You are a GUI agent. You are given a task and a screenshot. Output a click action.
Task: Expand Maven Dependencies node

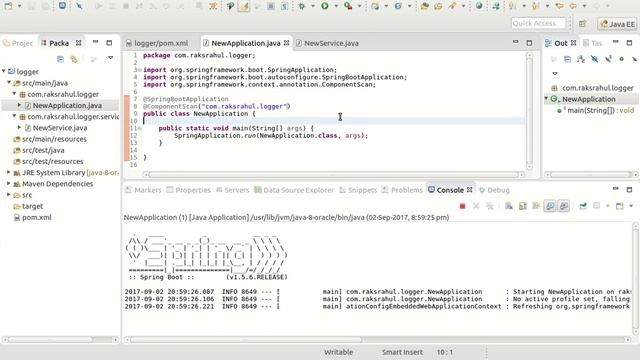(x=9, y=184)
